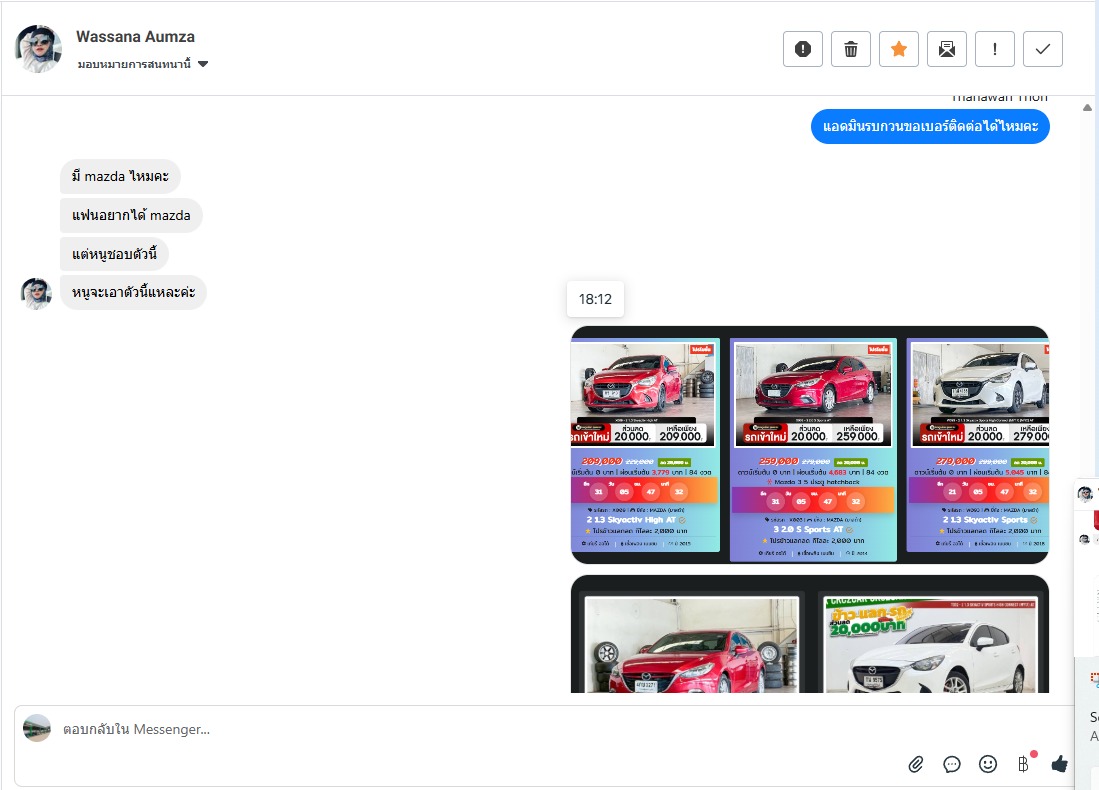1099x790 pixels.
Task: Click the 18:12 timestamp tooltip
Action: [x=595, y=299]
